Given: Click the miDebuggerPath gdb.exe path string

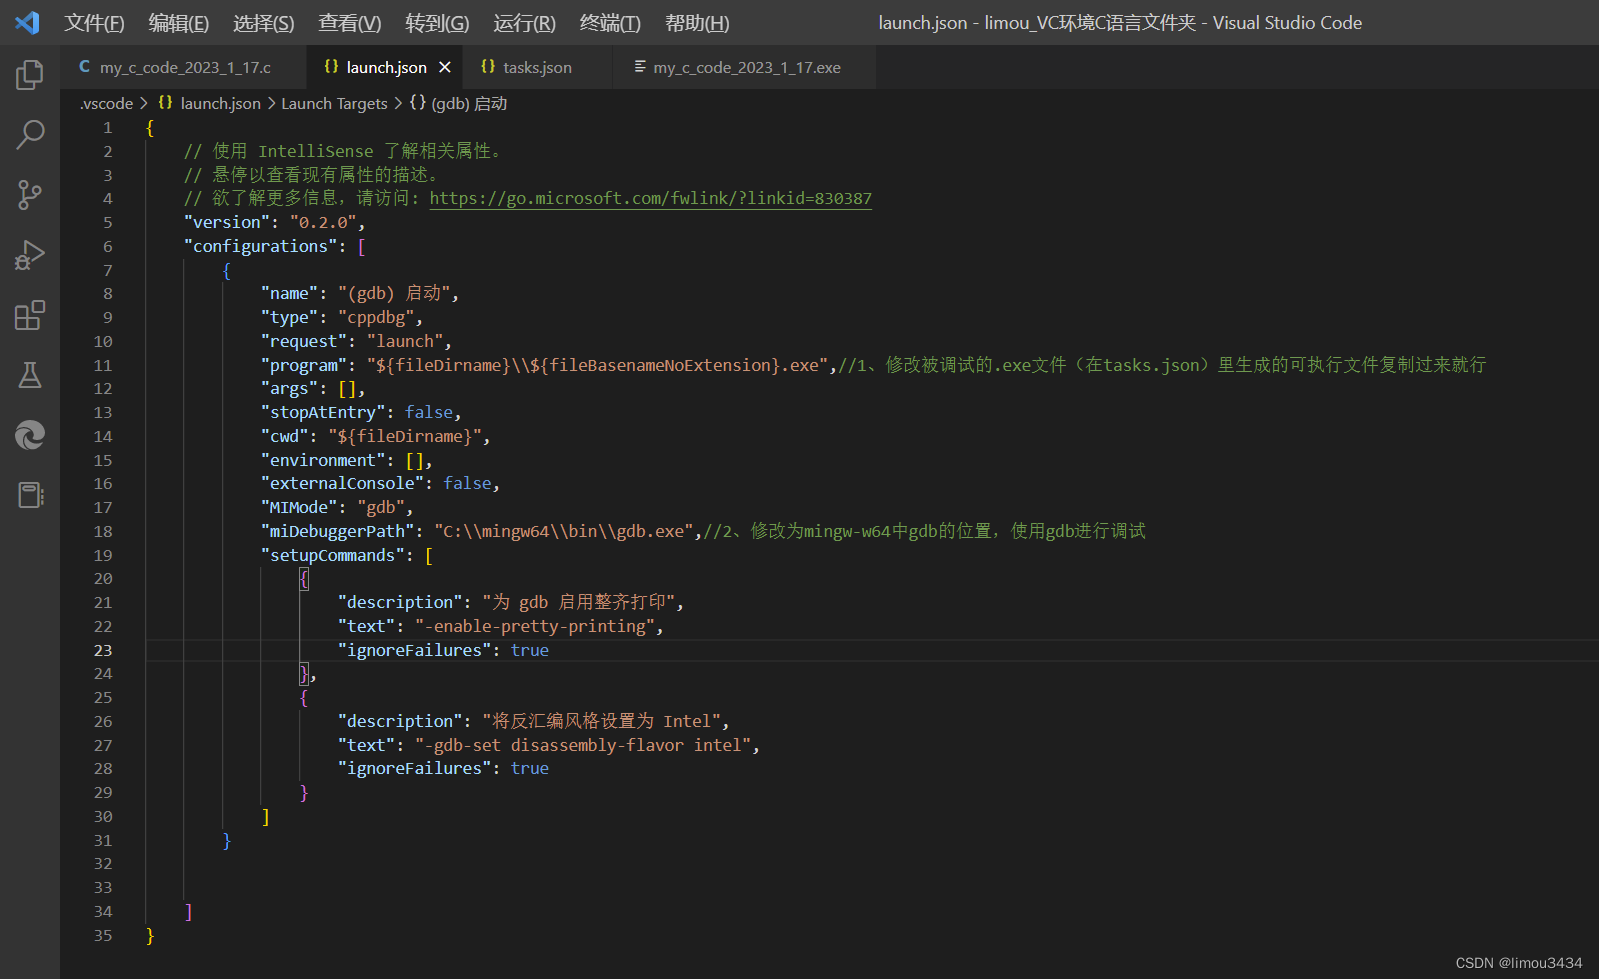Looking at the screenshot, I should (x=564, y=531).
